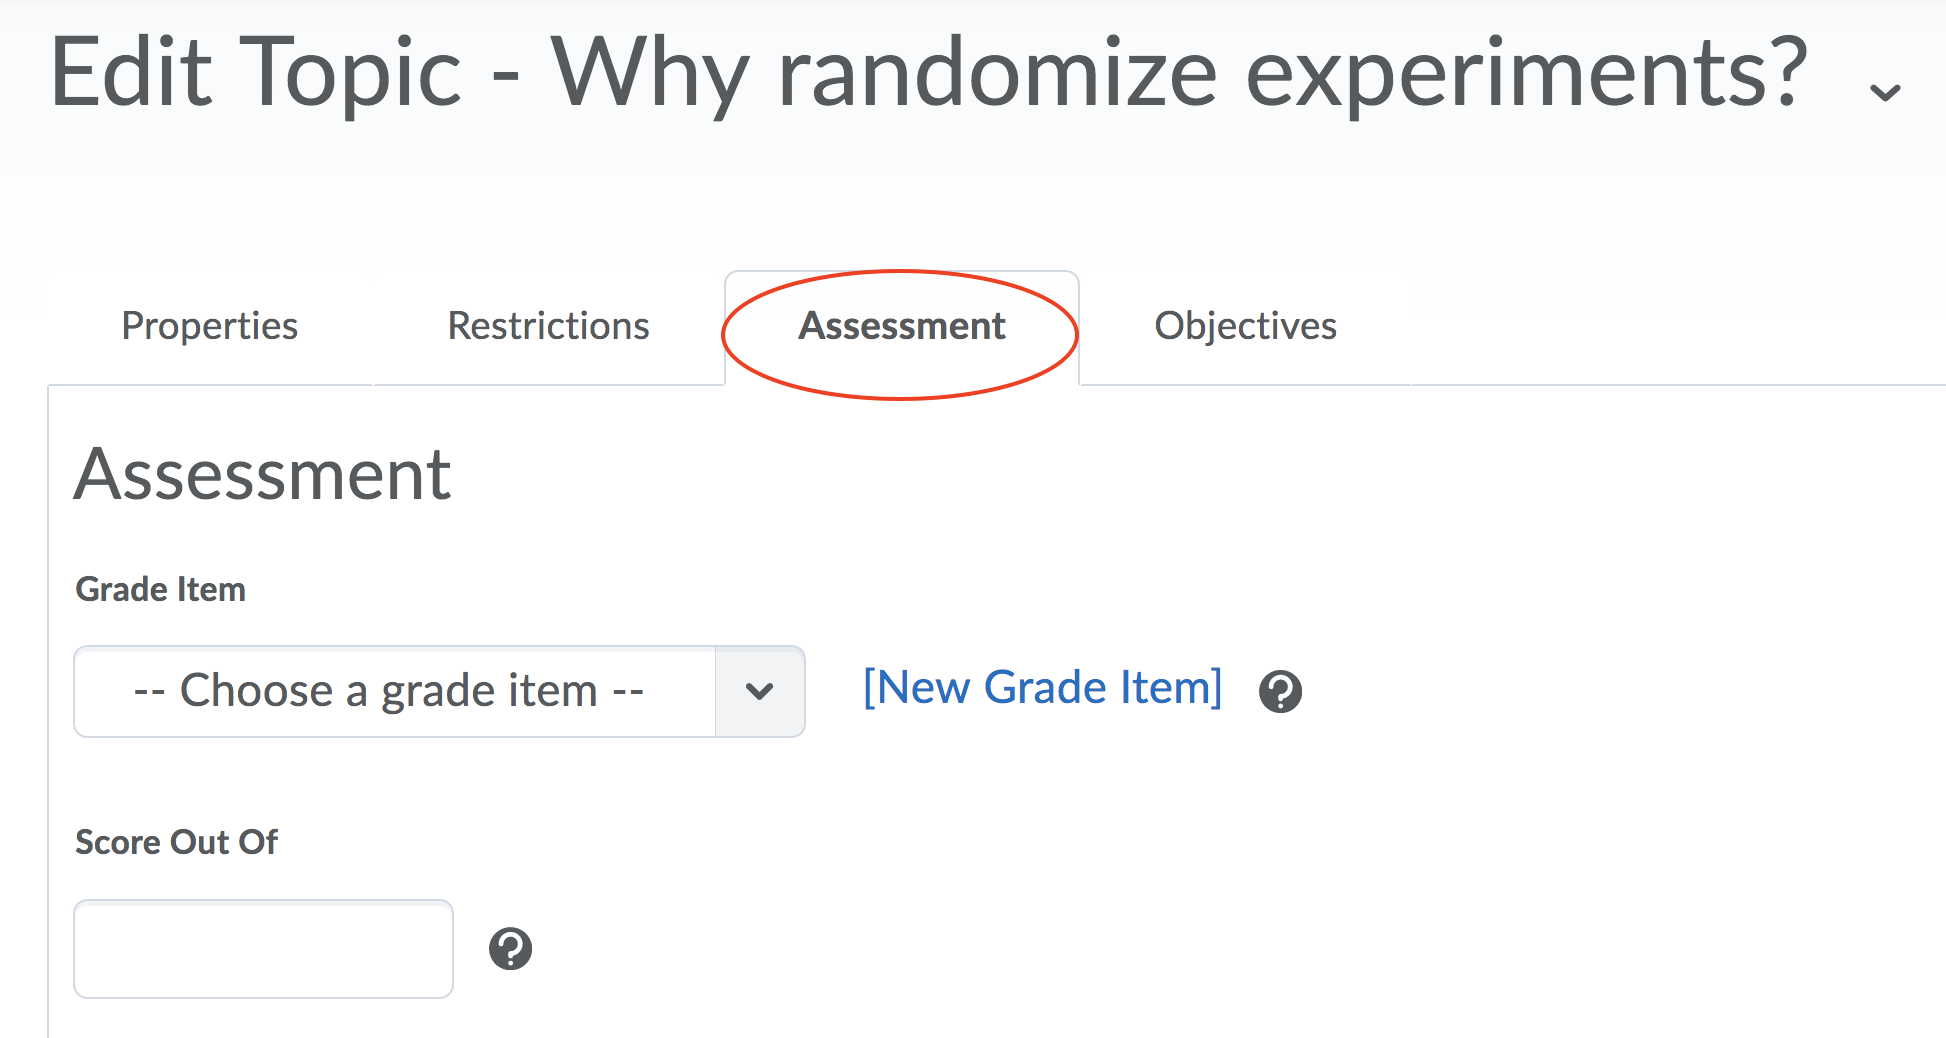The image size is (1946, 1038).
Task: Show help for Score Out Of
Action: pyautogui.click(x=510, y=948)
